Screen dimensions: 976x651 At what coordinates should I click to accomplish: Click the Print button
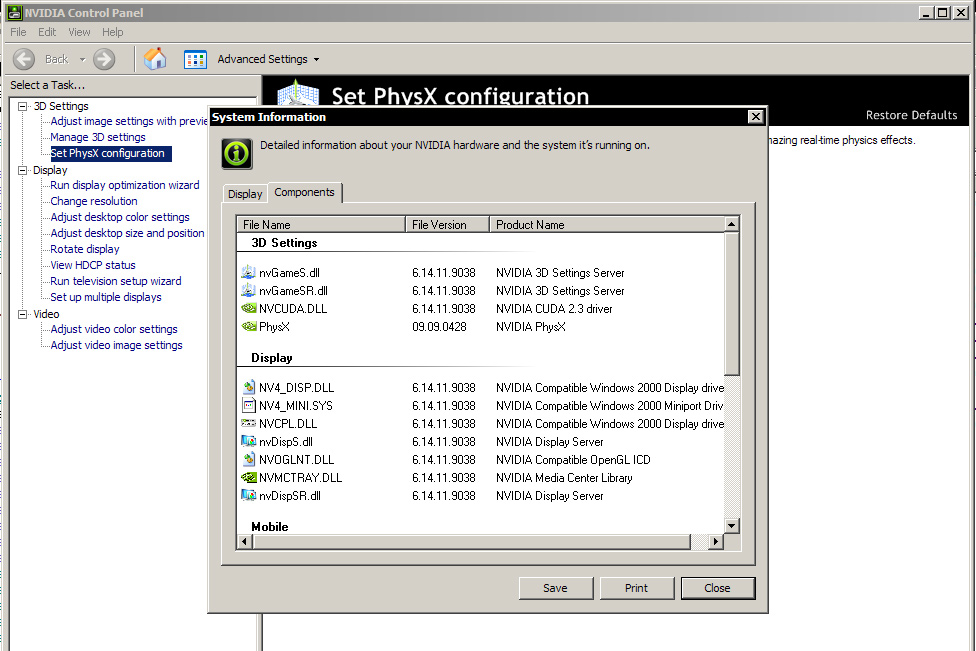click(x=636, y=588)
